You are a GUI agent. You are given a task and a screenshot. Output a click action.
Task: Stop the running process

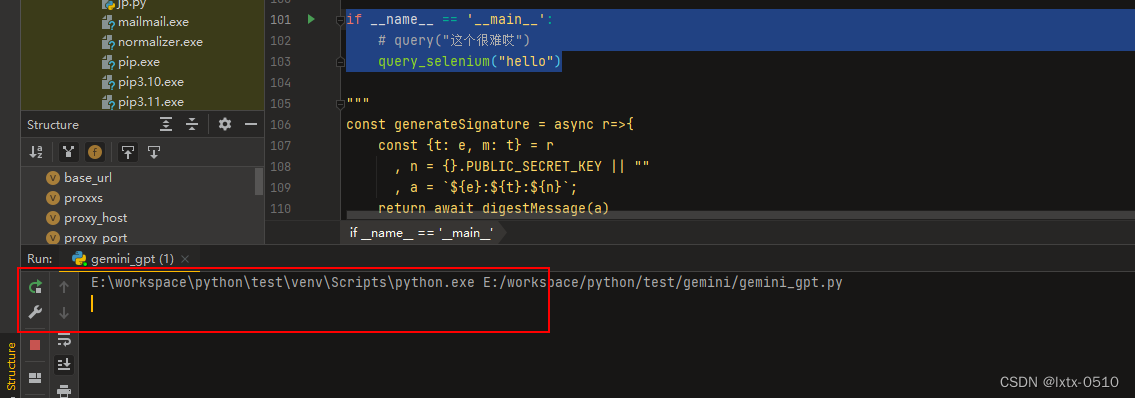click(x=35, y=346)
